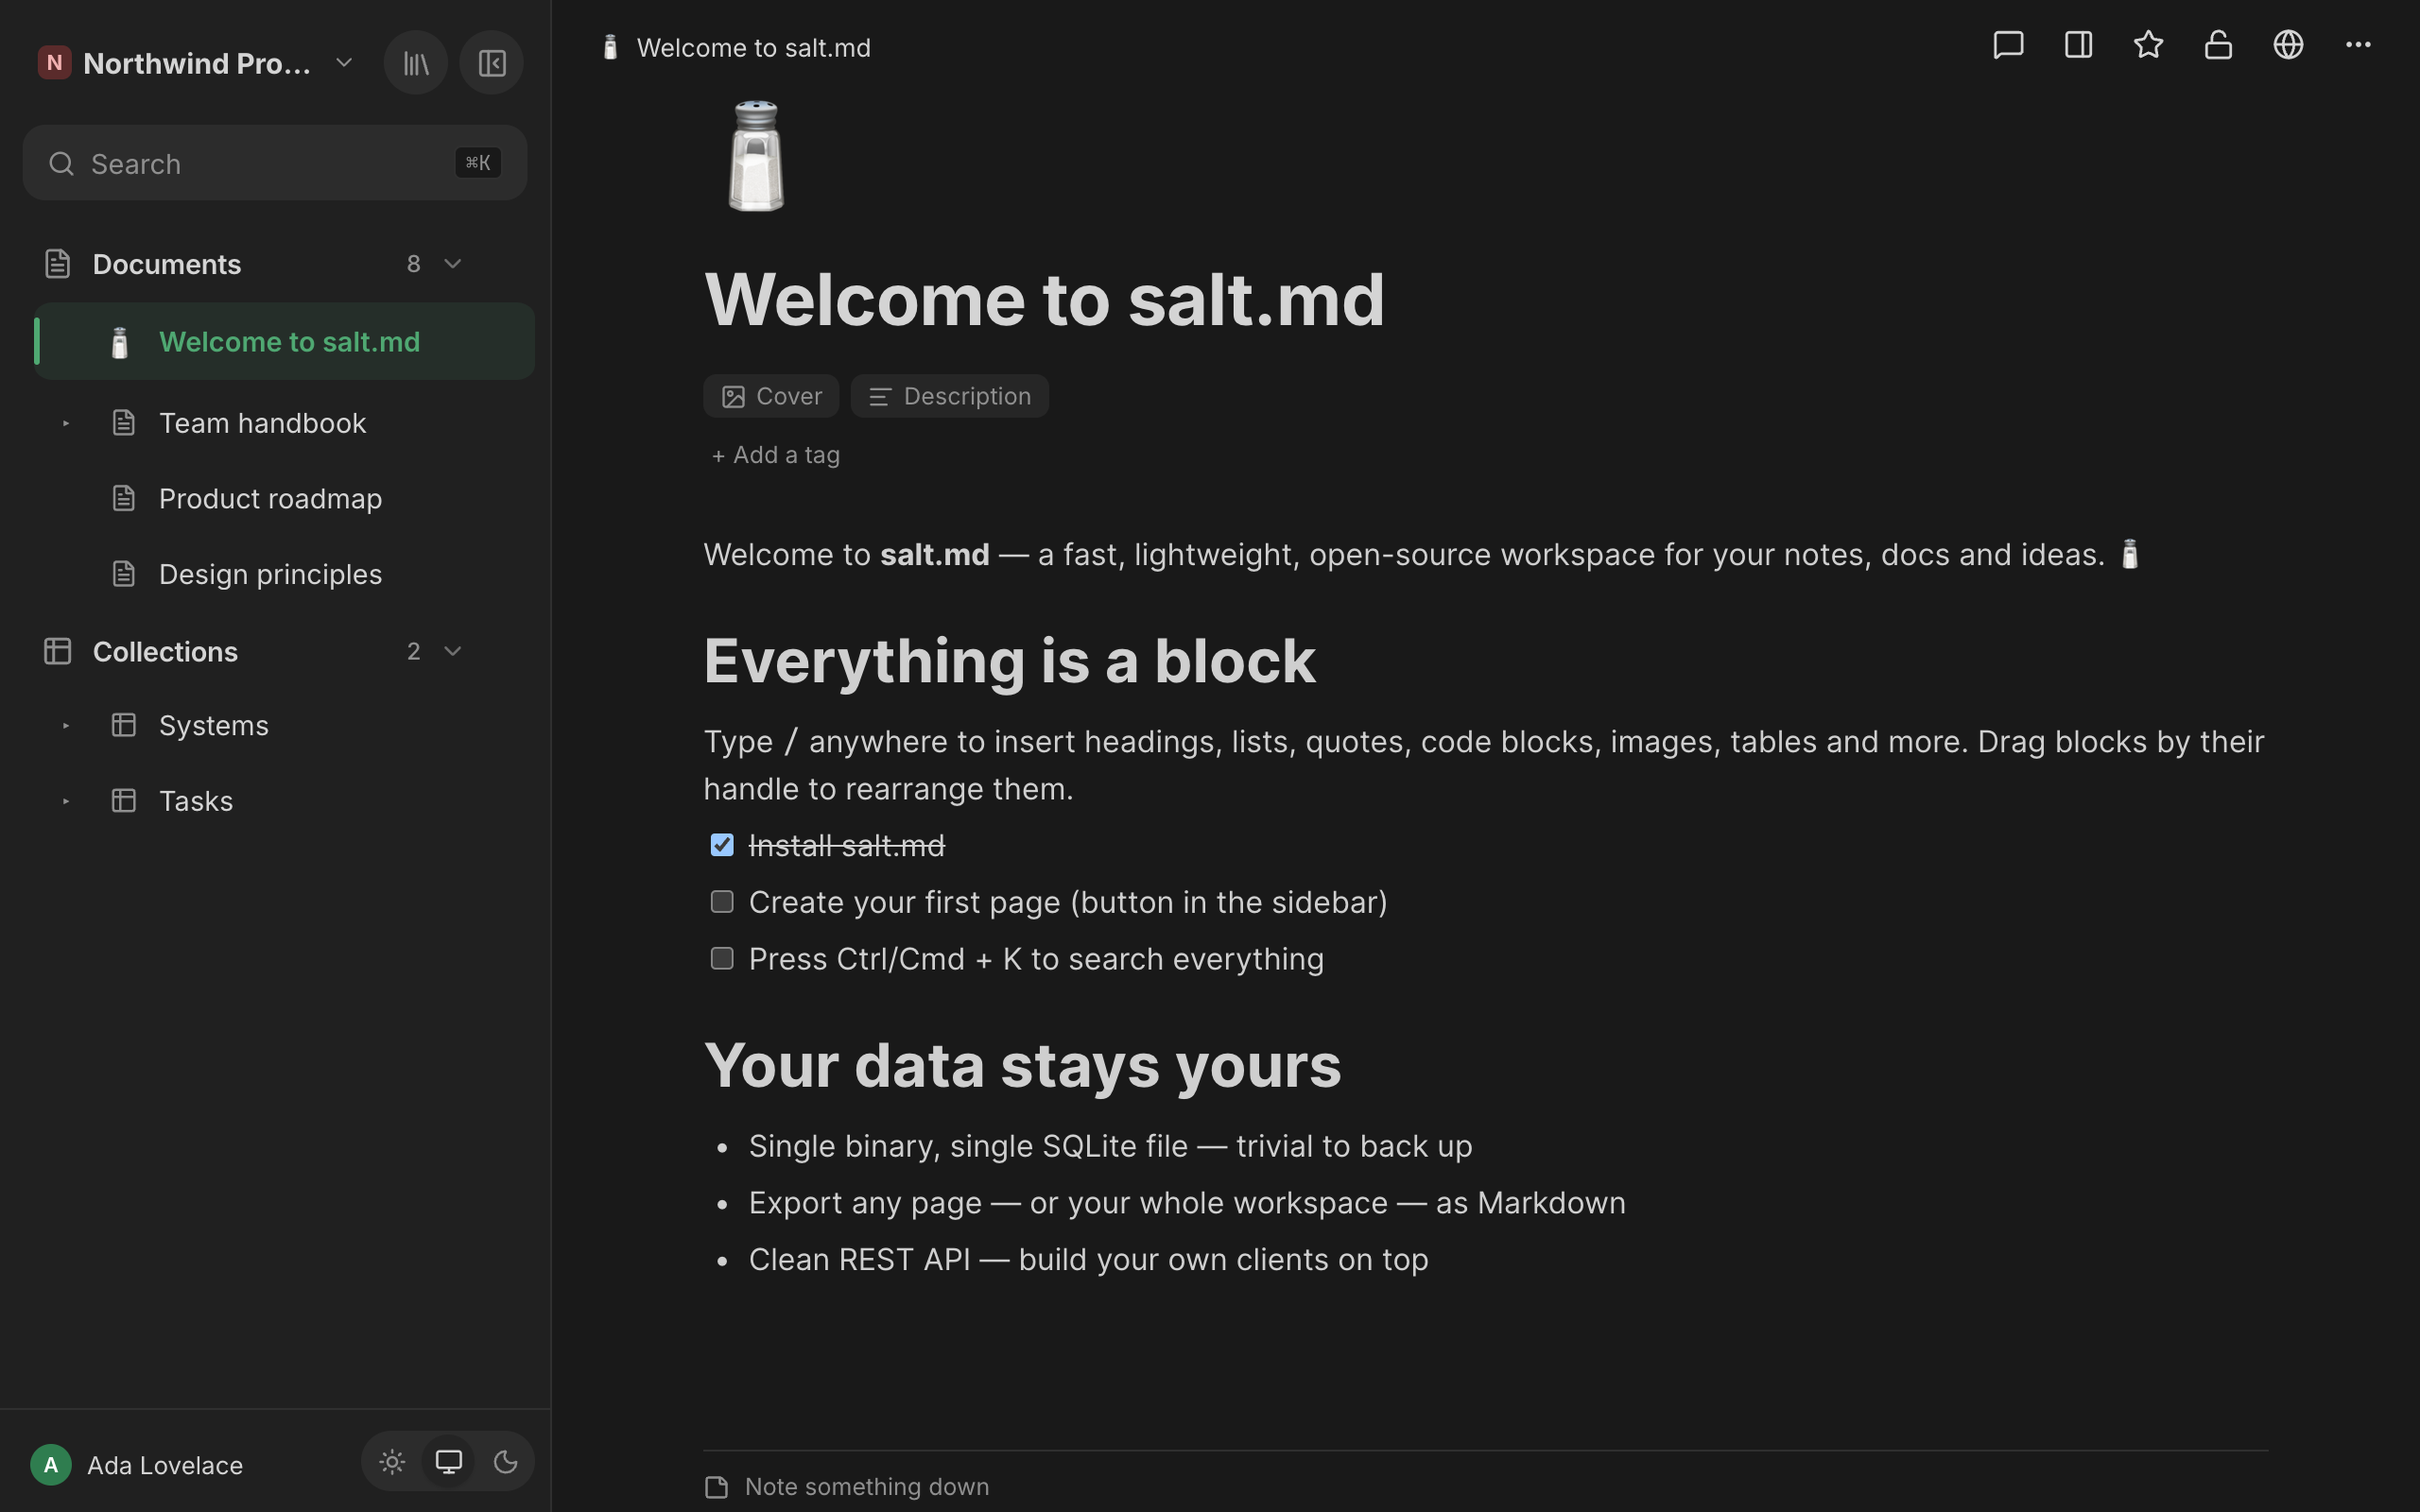This screenshot has width=2420, height=1512.
Task: Star this page as a favorite
Action: (x=2148, y=45)
